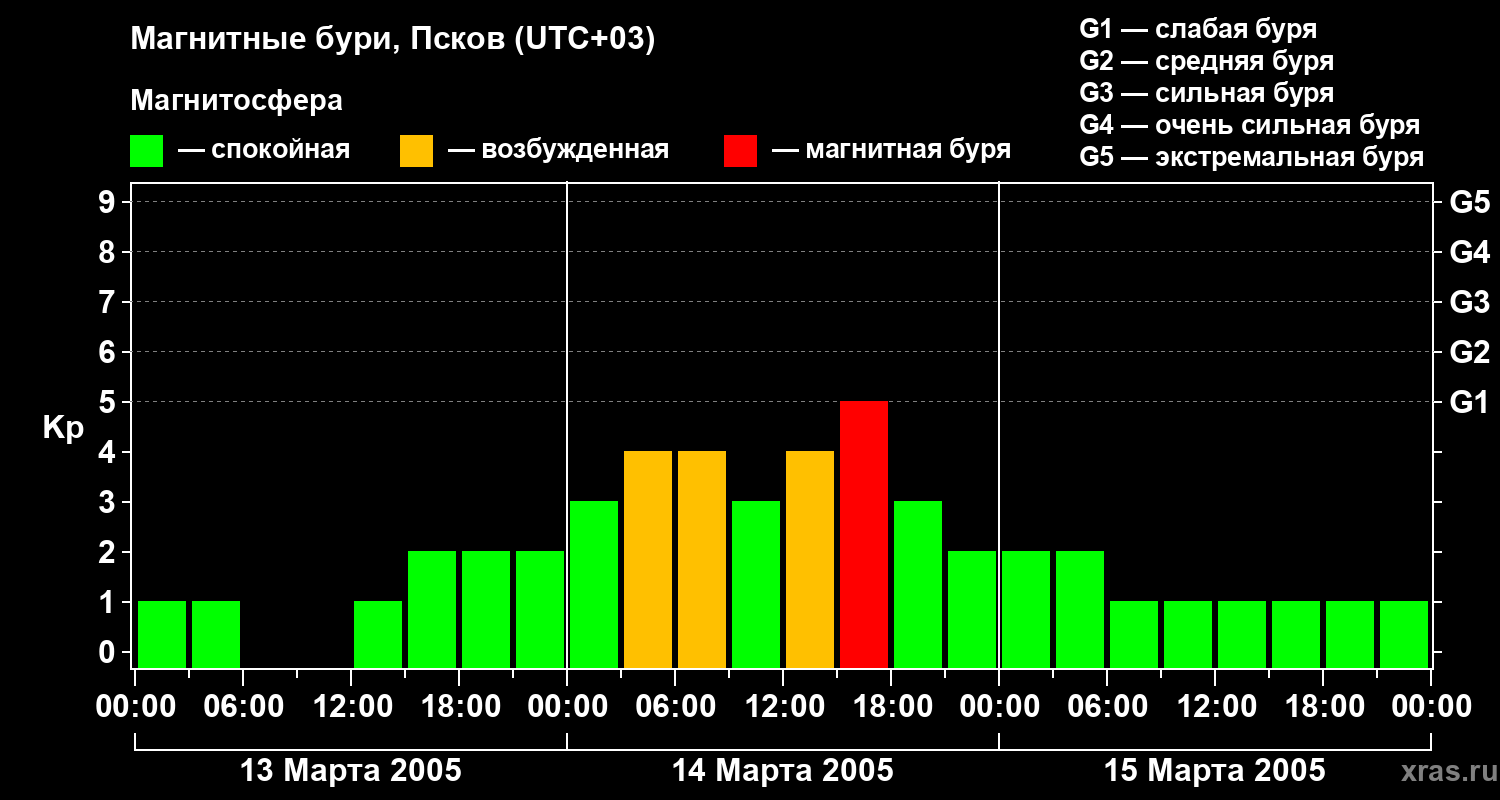Screen dimensions: 1500x800
Task: Click the '— спокойная' legend label
Action: click(264, 150)
